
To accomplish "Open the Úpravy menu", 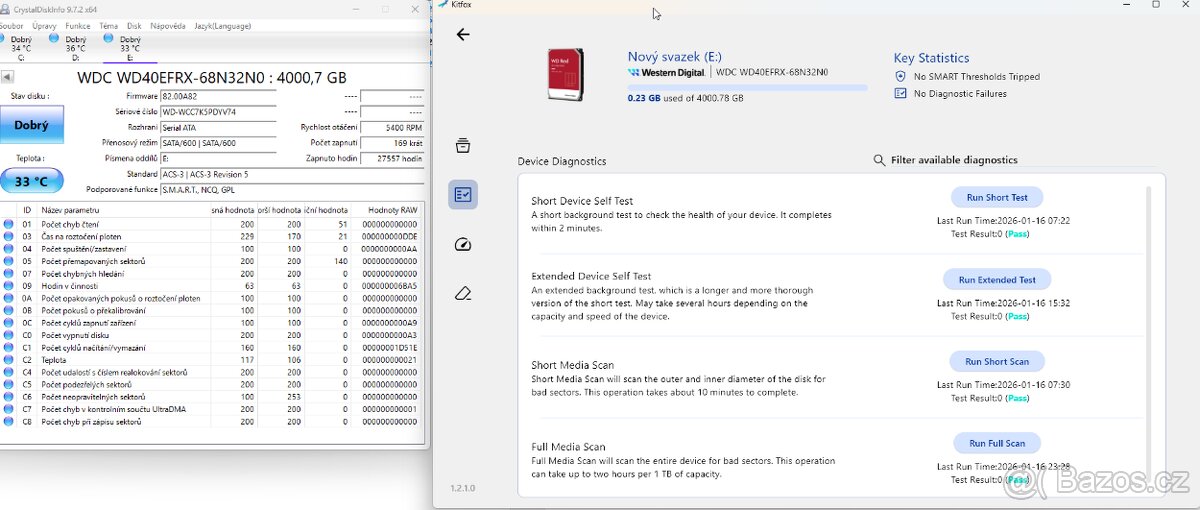I will [x=44, y=25].
